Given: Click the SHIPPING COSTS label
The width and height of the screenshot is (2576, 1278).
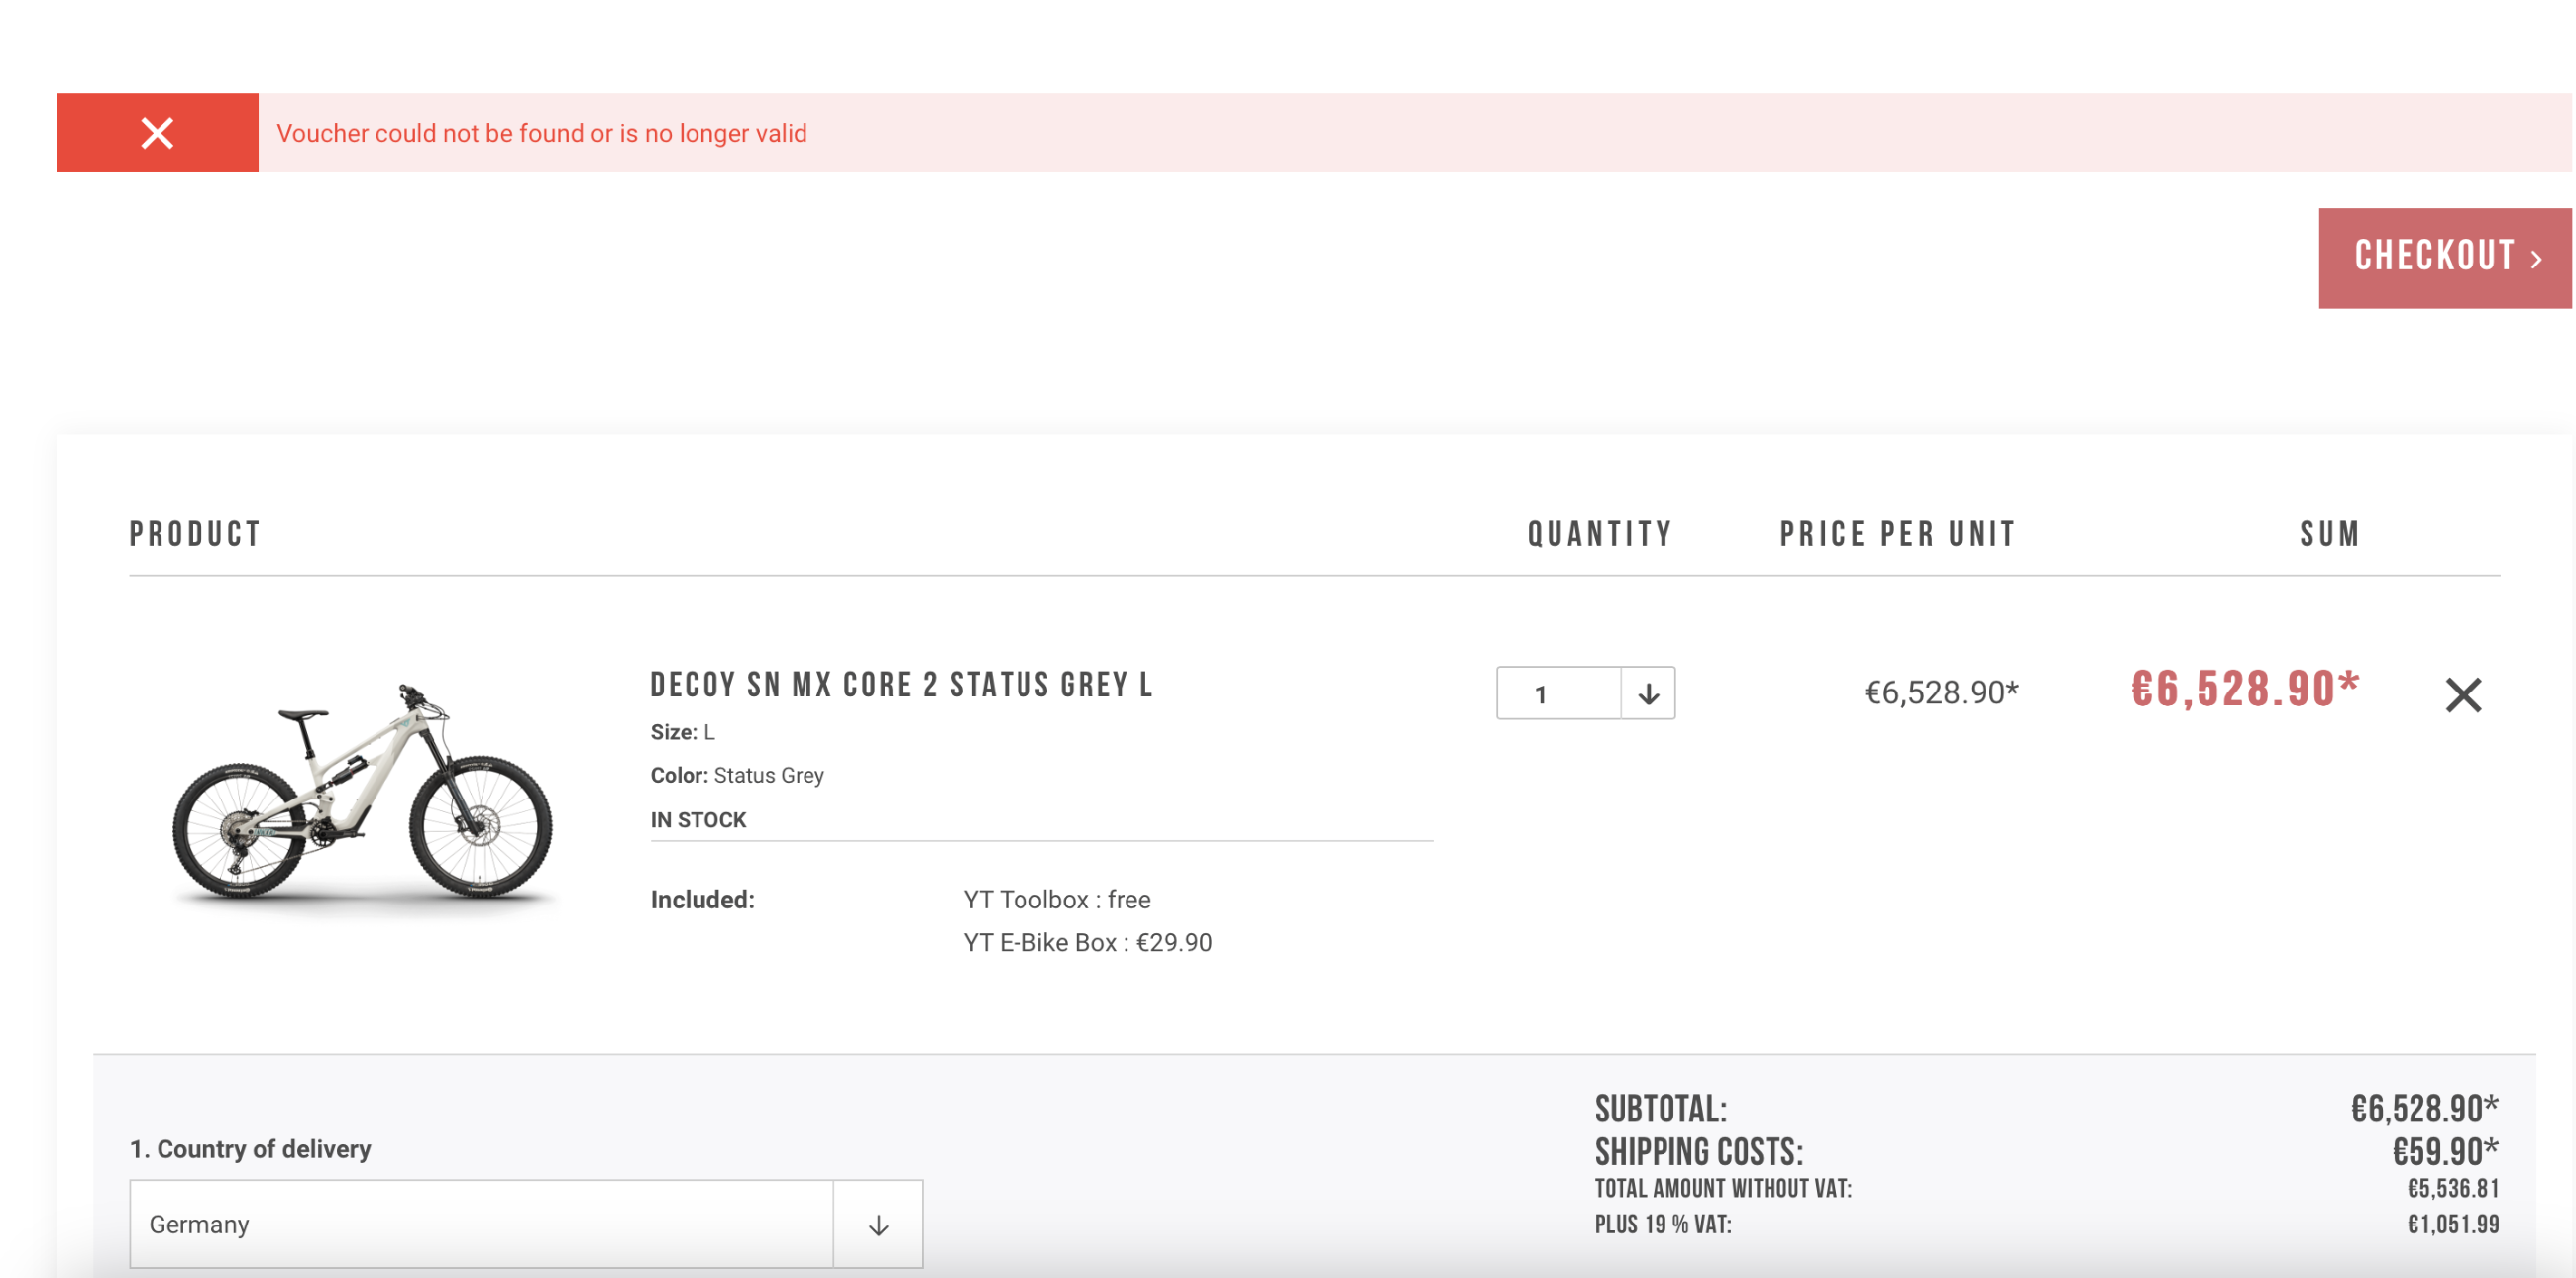Looking at the screenshot, I should (x=1698, y=1153).
